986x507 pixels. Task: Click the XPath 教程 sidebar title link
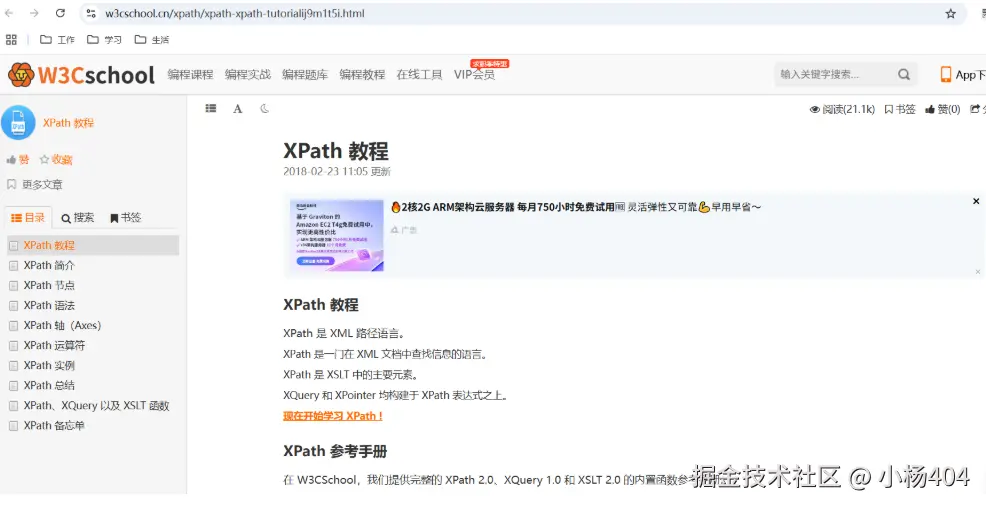pos(69,123)
